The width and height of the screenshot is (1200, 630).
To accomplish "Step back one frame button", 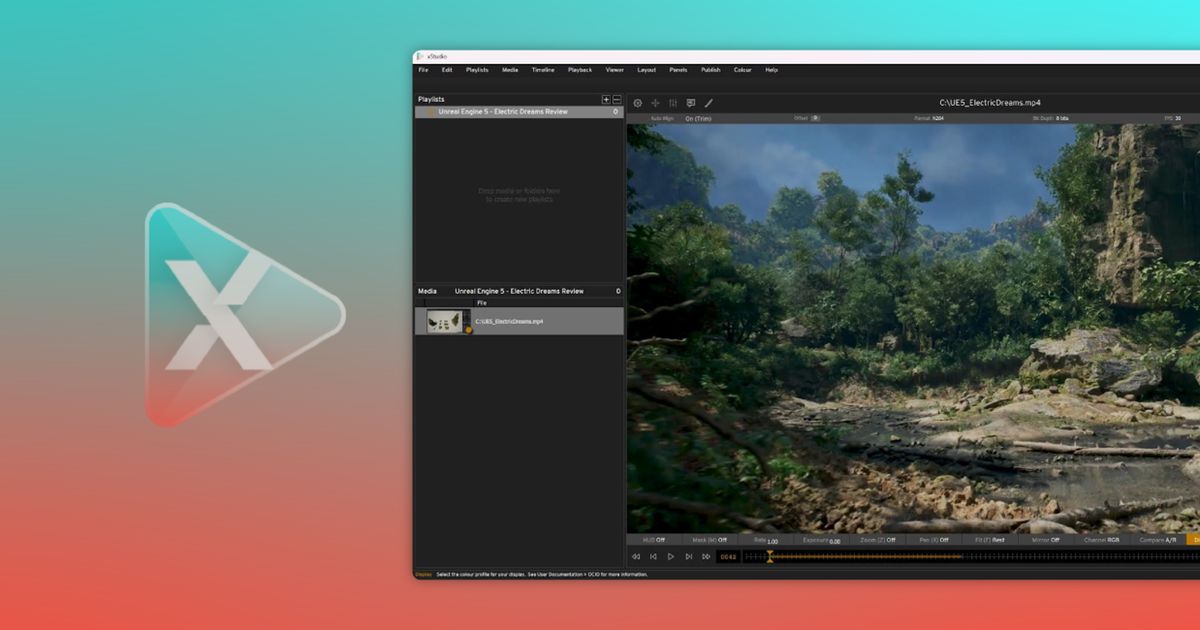I will click(x=653, y=557).
